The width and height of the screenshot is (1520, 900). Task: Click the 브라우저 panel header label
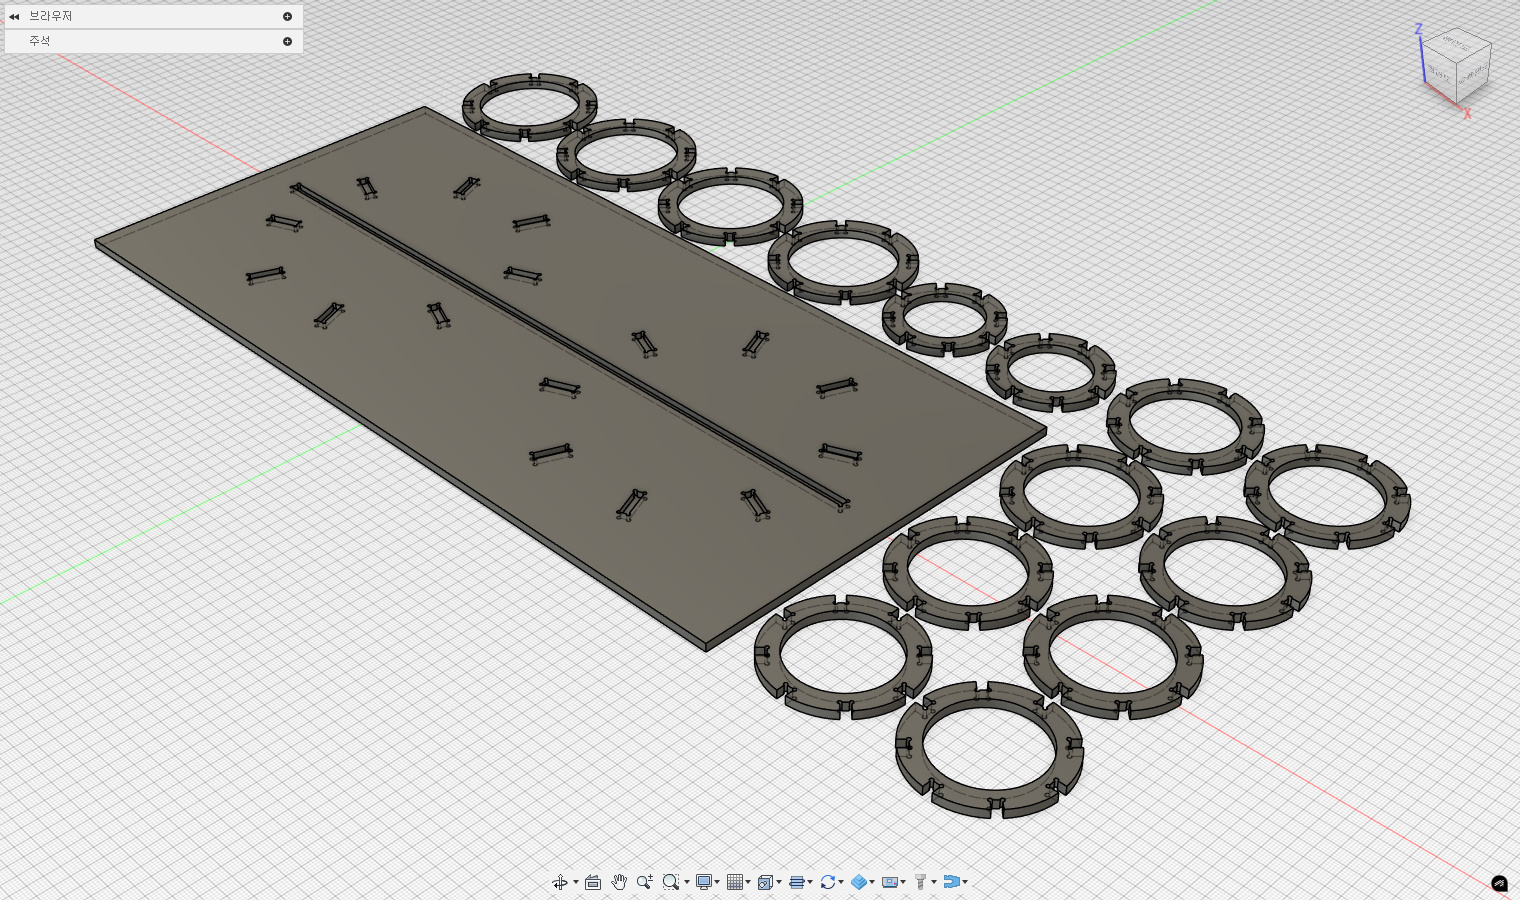coord(51,16)
